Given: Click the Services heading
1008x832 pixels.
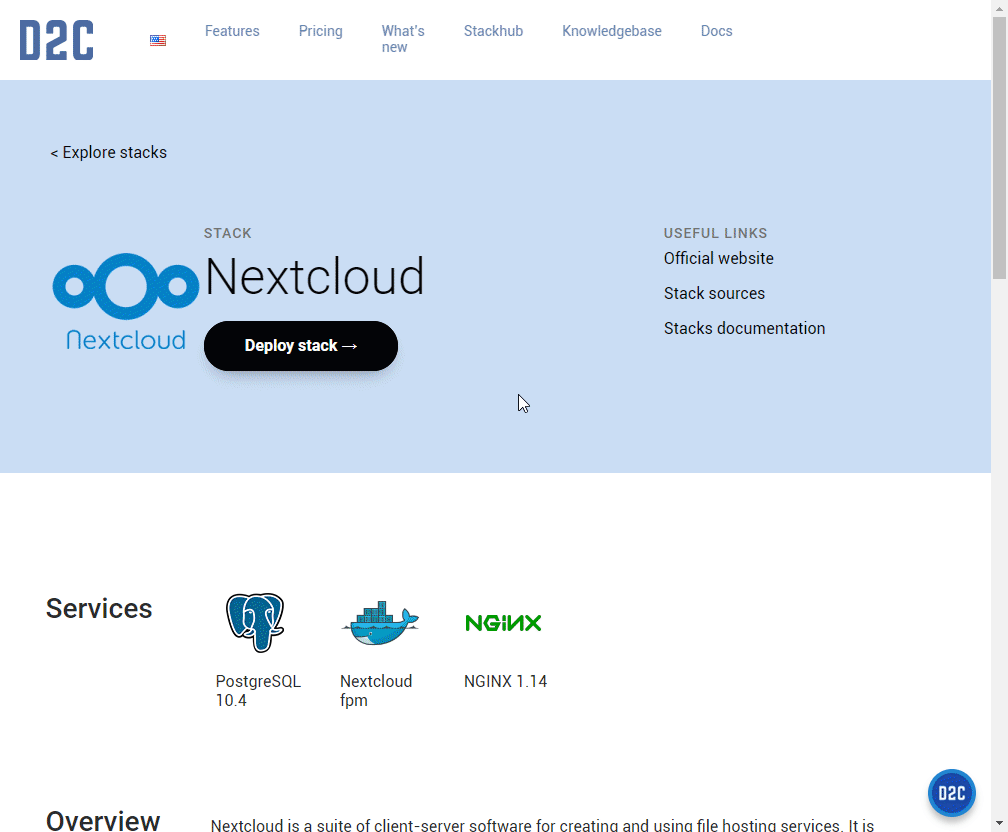Looking at the screenshot, I should click(x=99, y=608).
